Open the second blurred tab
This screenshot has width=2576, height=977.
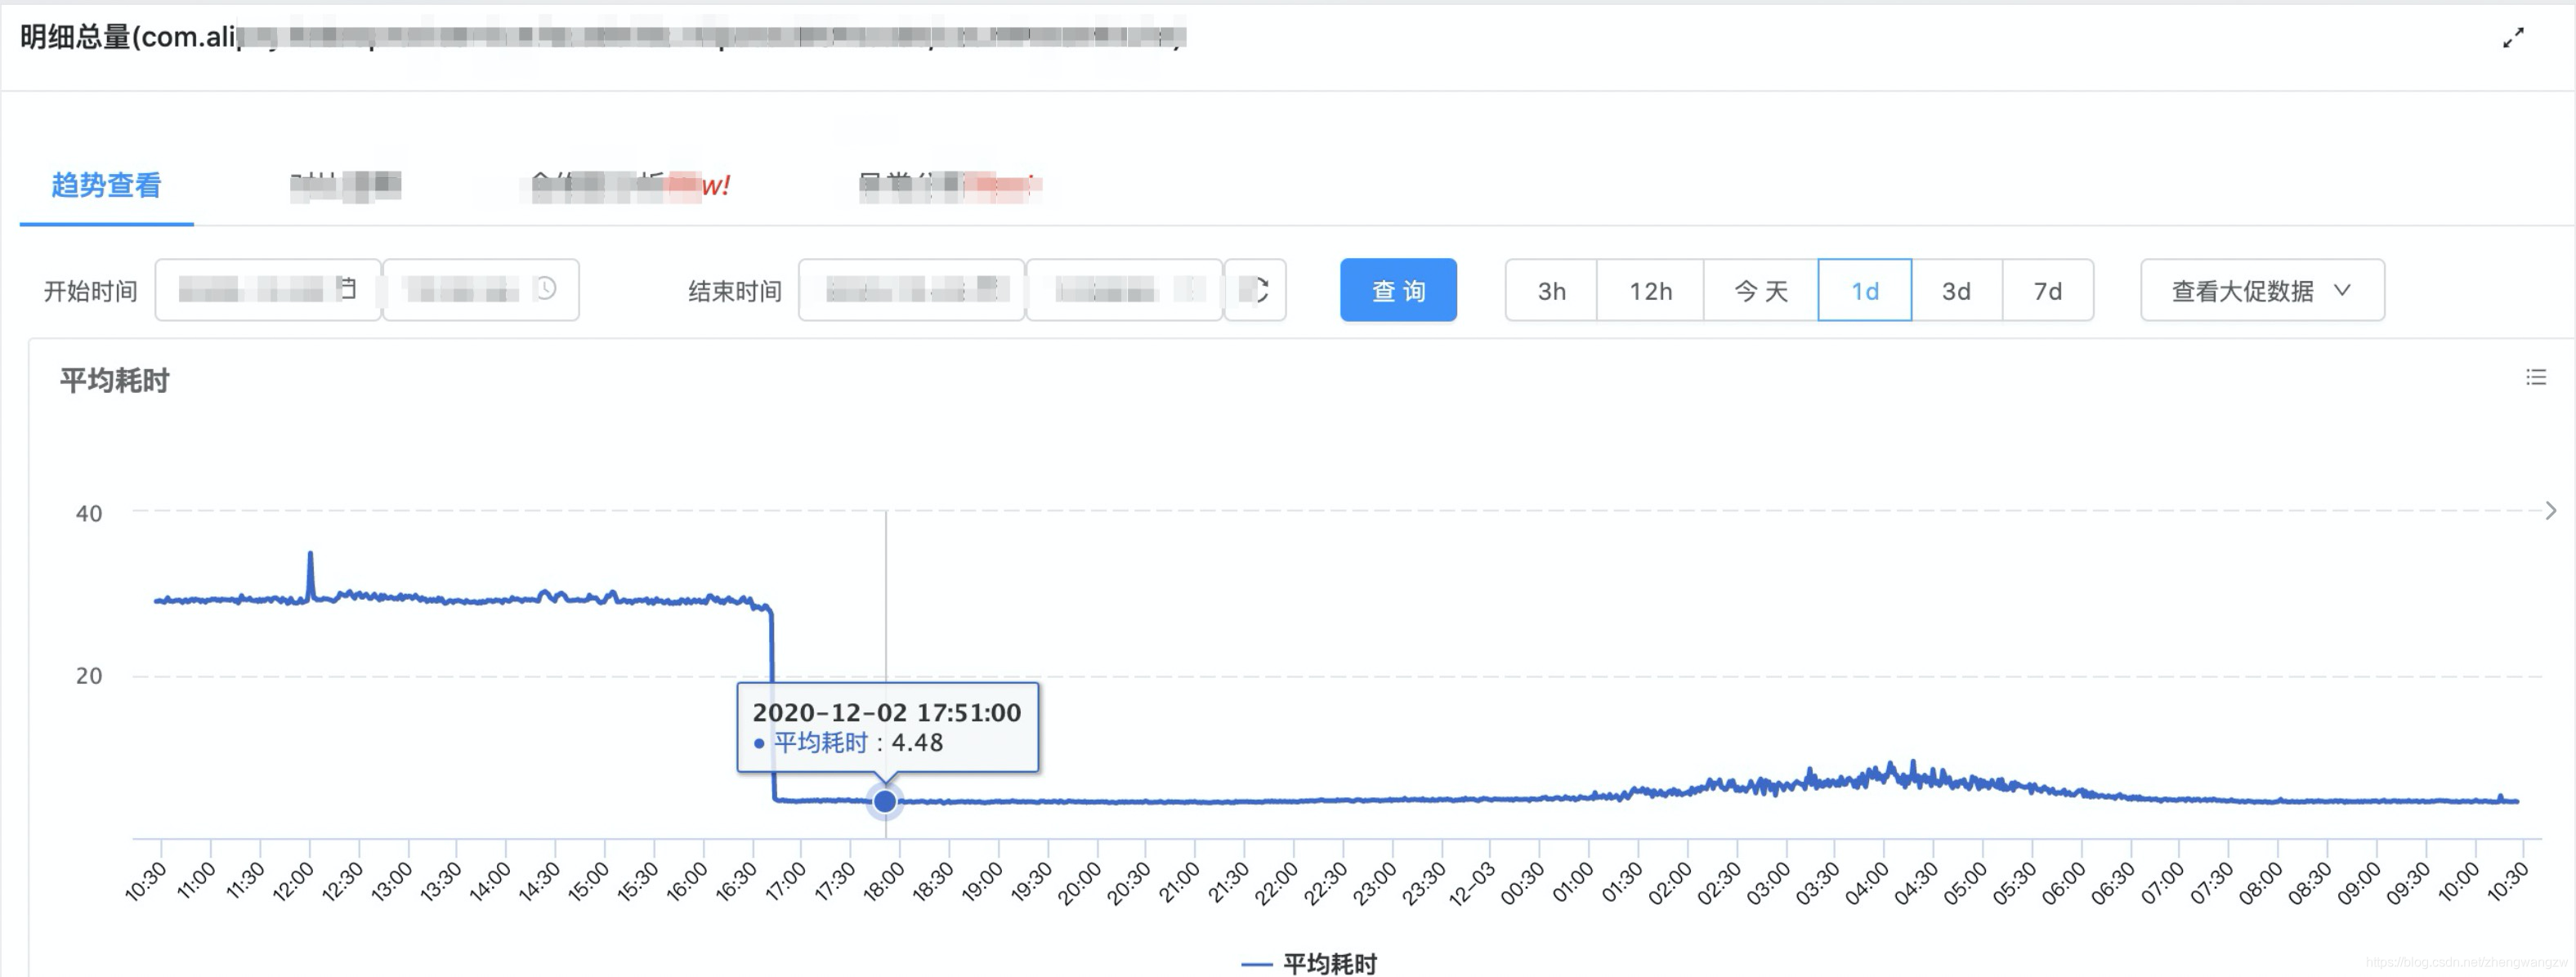point(346,186)
